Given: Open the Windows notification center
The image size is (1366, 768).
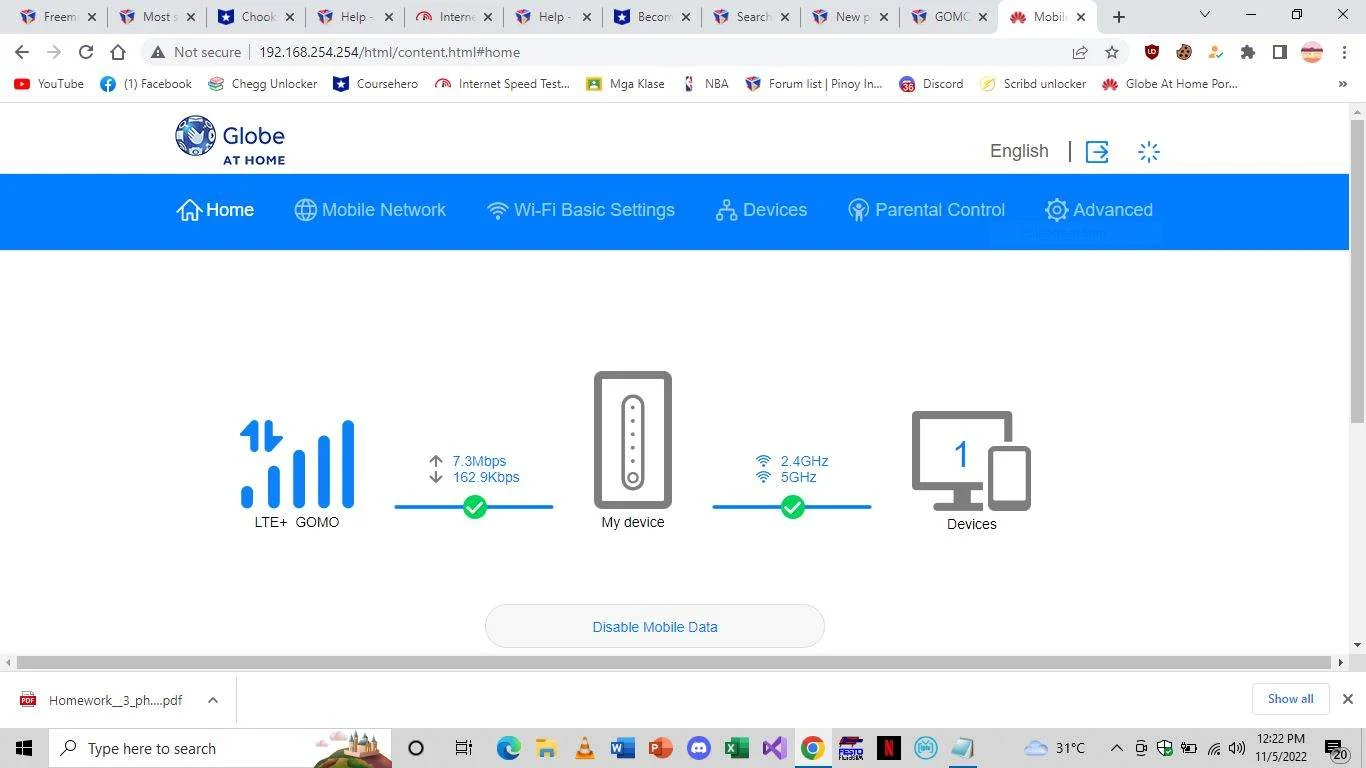Looking at the screenshot, I should point(1336,748).
